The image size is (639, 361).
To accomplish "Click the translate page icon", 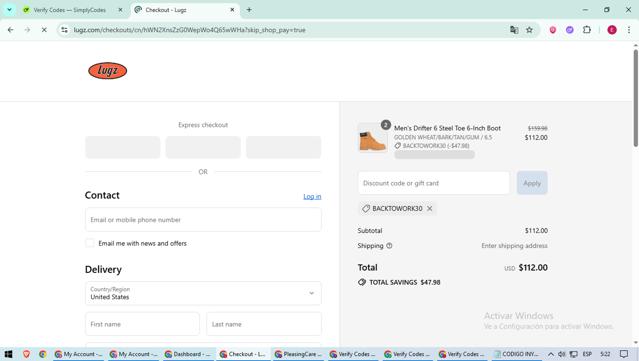I will coord(514,30).
